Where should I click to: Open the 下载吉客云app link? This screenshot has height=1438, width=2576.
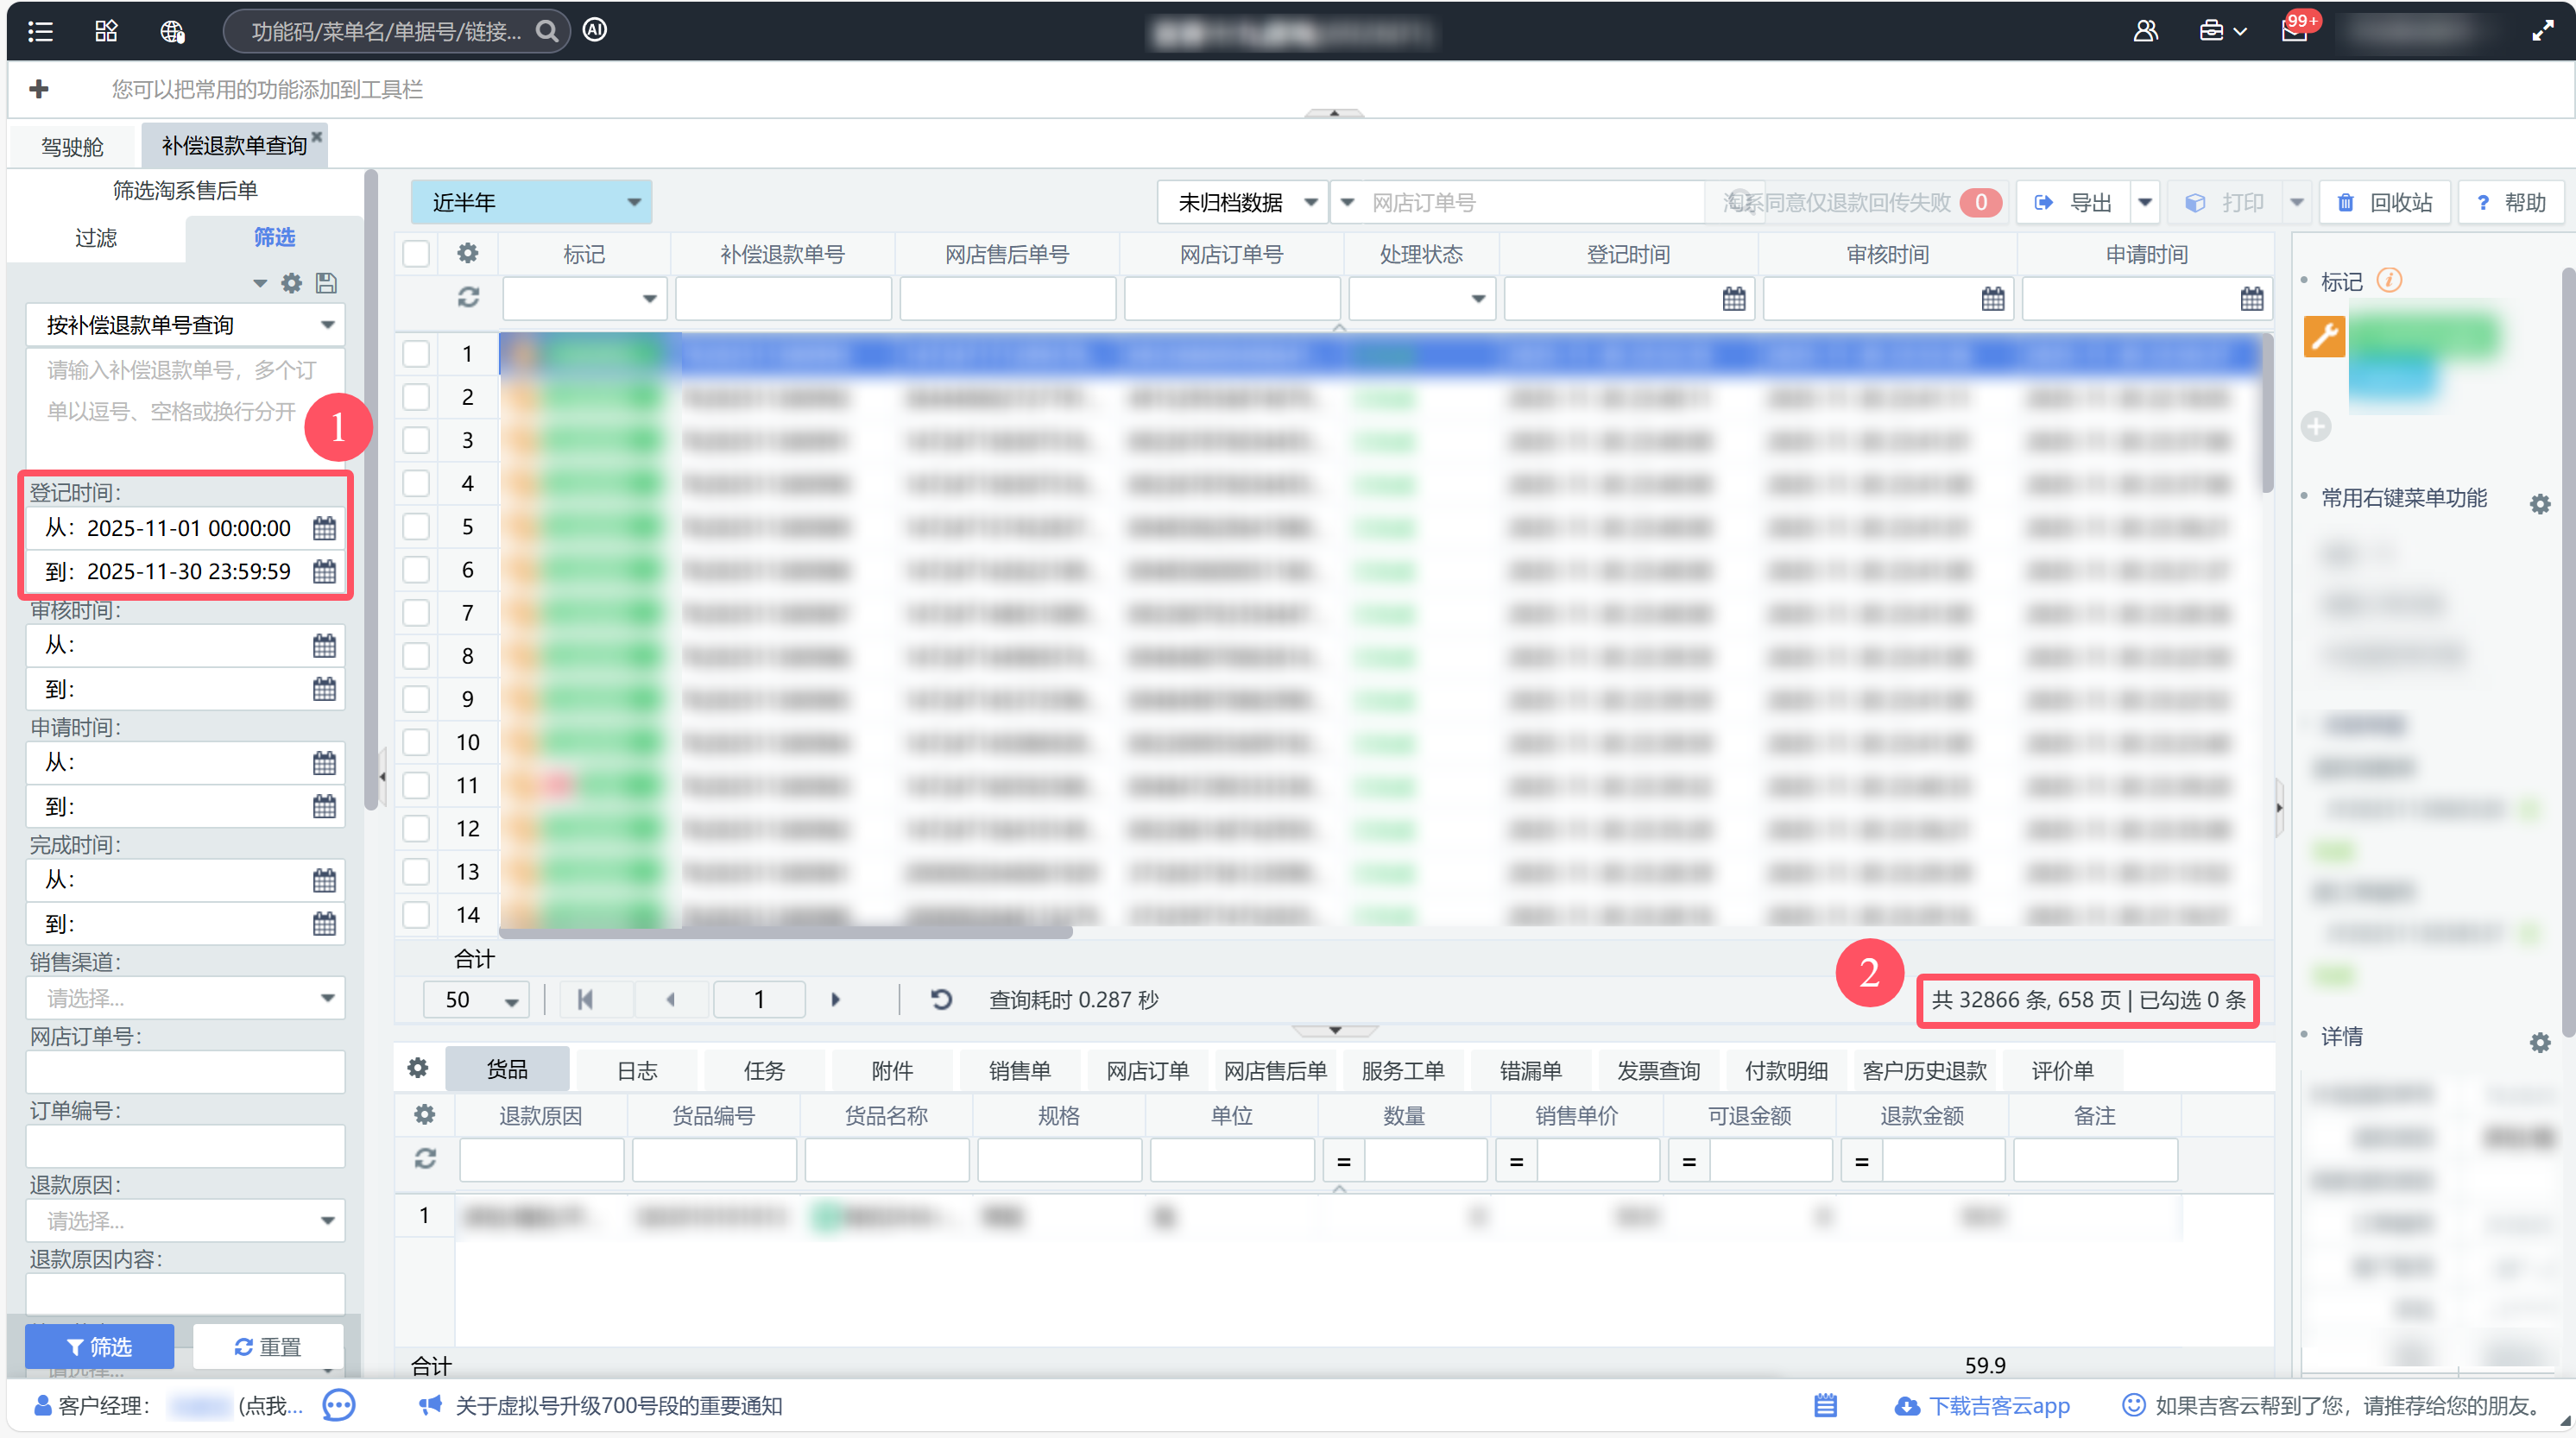point(1982,1405)
